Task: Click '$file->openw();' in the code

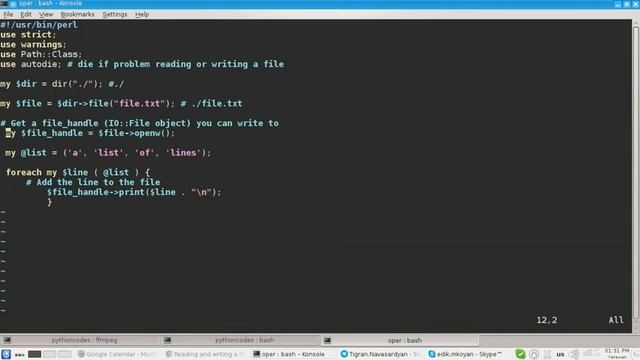Action: [x=136, y=133]
